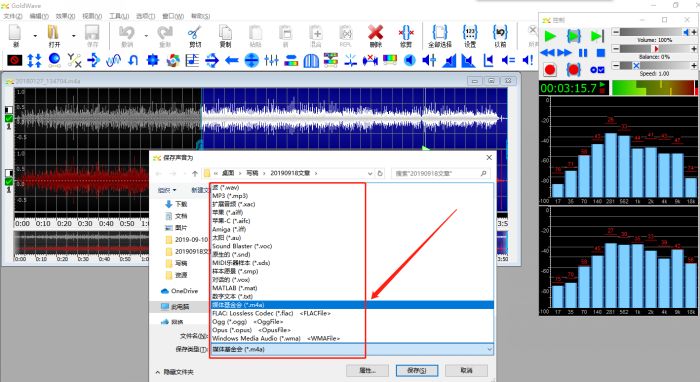This screenshot has width=700, height=382.
Task: Click the 属性... (Properties) button
Action: pos(367,370)
